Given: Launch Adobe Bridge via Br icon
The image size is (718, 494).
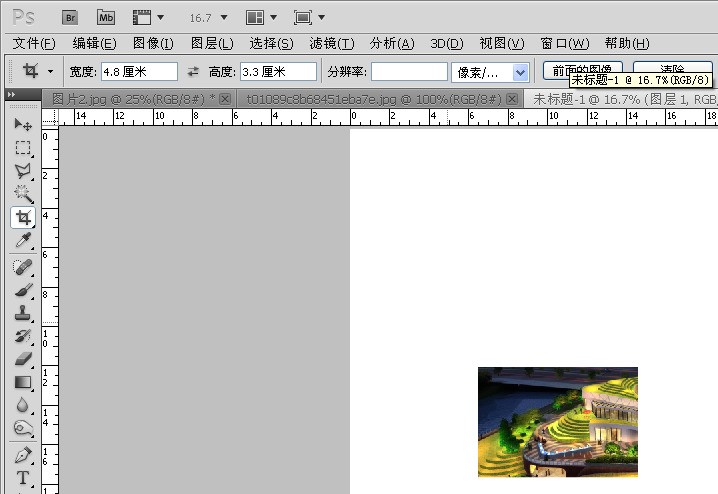Looking at the screenshot, I should pos(70,18).
